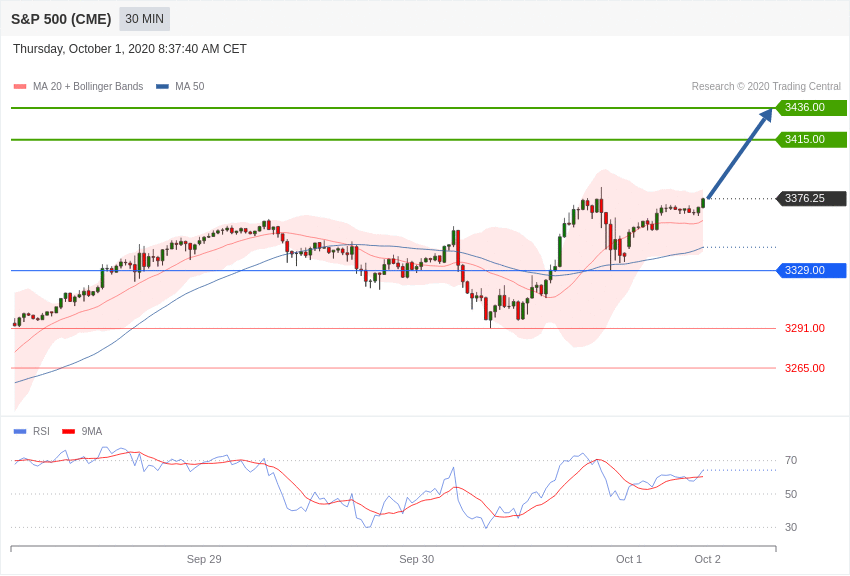Click the red MA 20 legend swatch
The height and width of the screenshot is (576, 850).
point(20,87)
